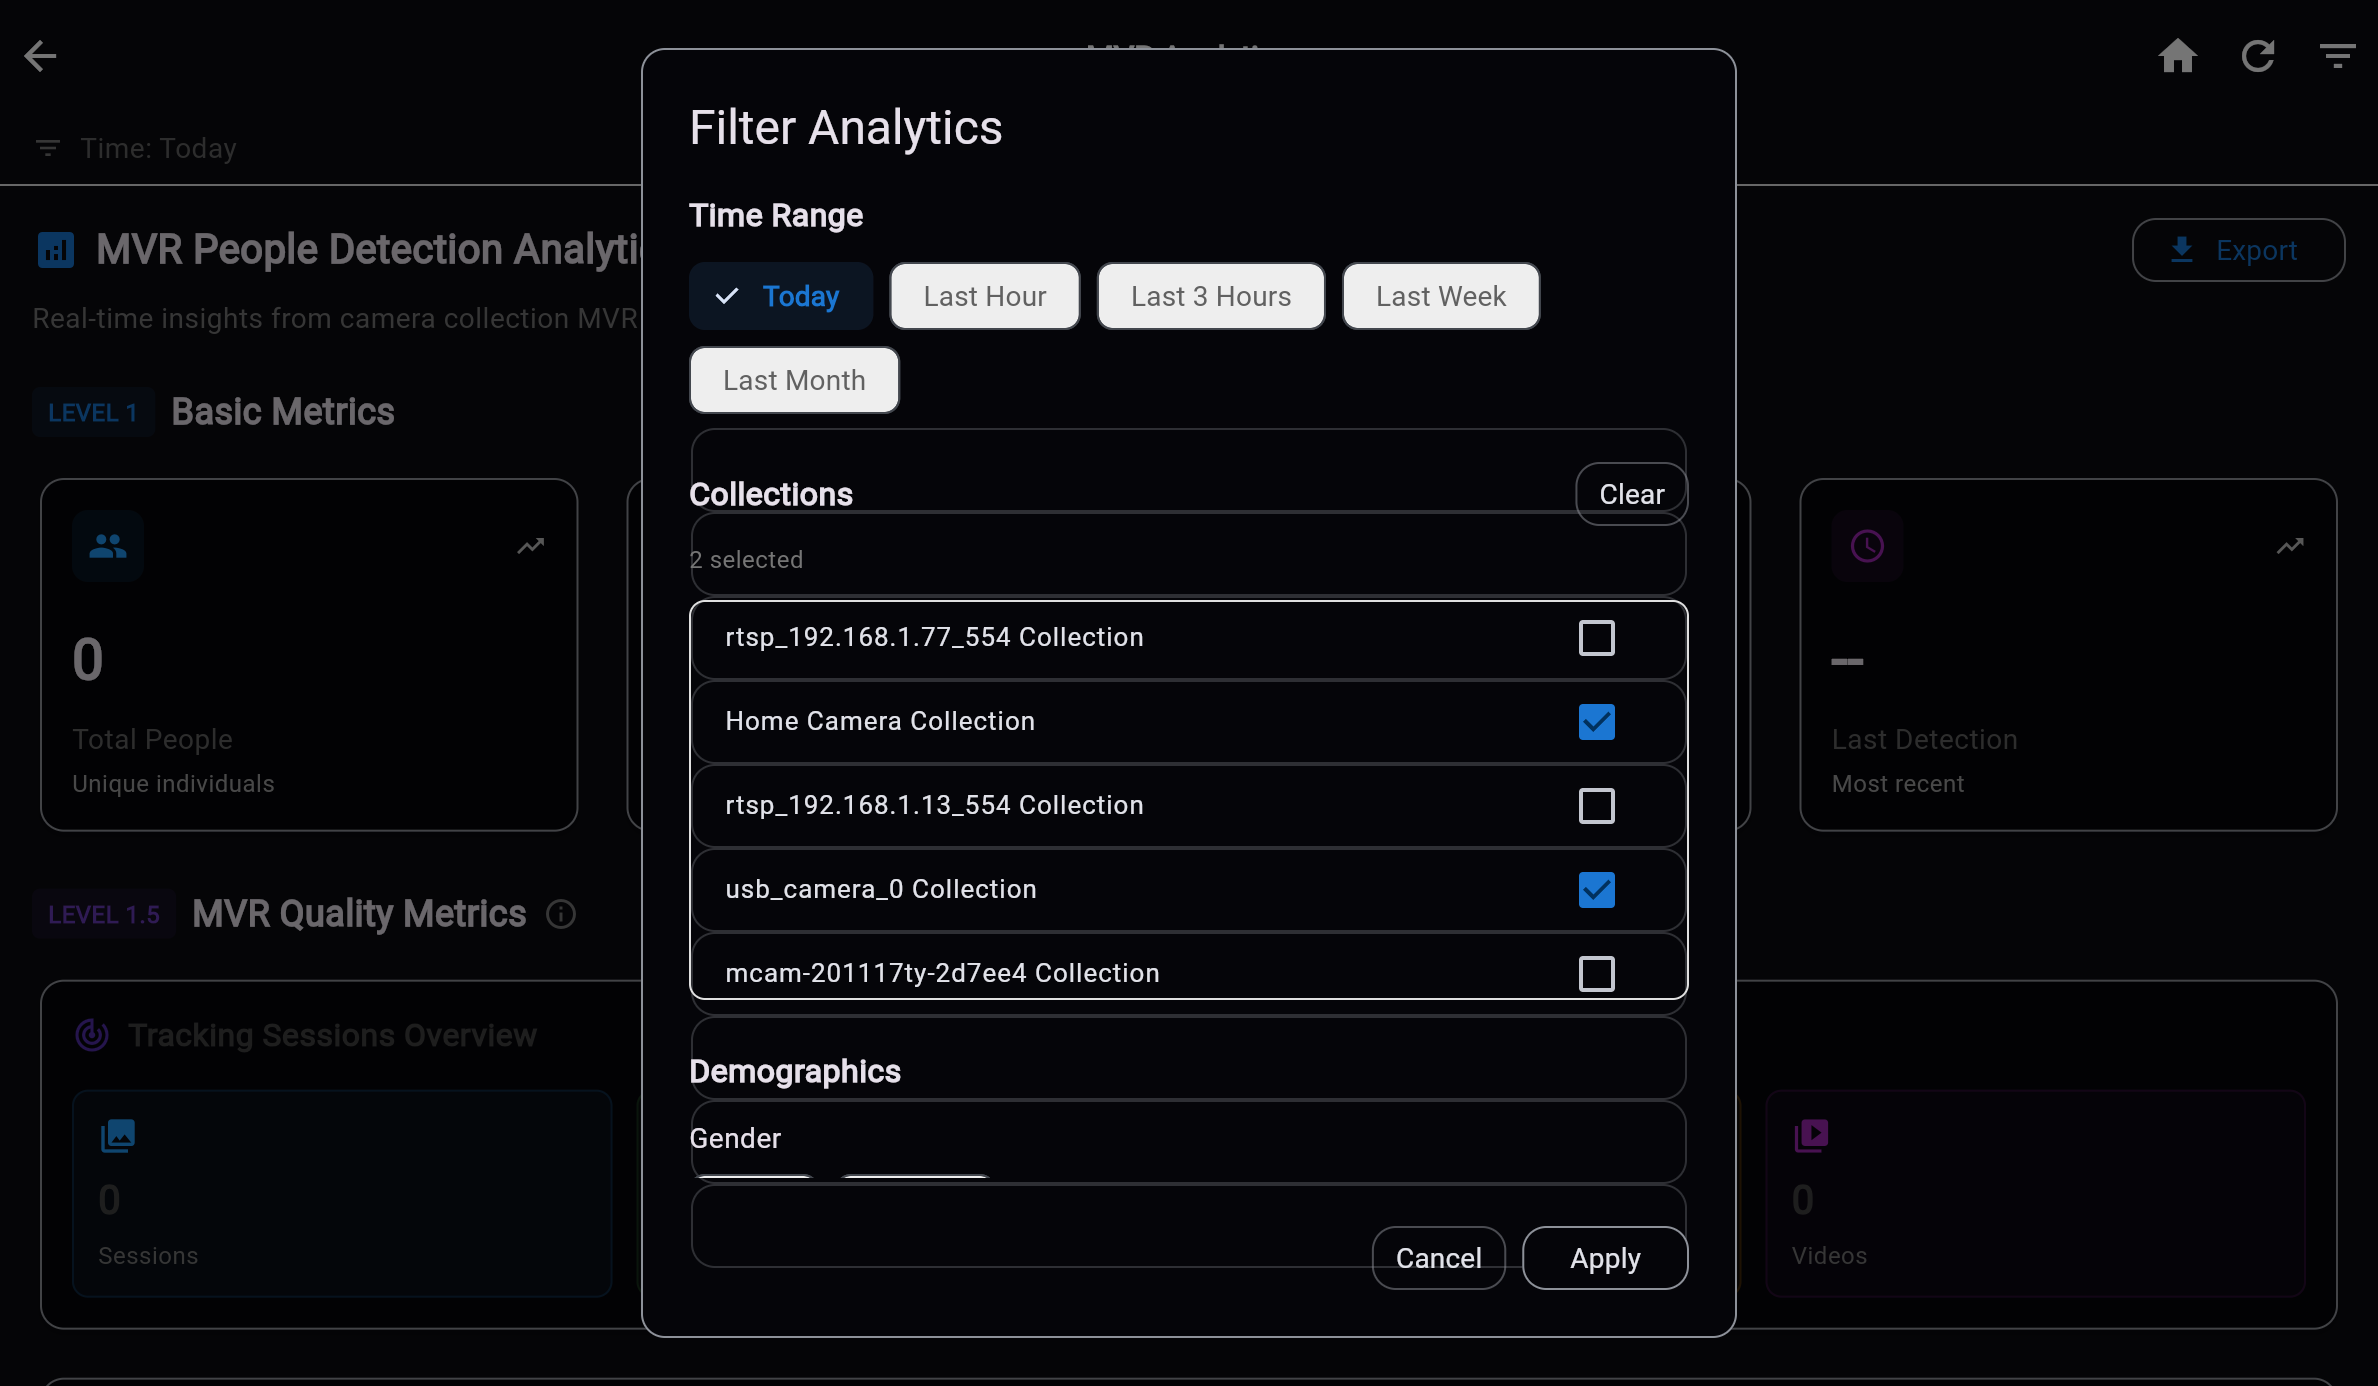Screen dimensions: 2378x1386
Task: Click the sparkline trend icon on Total People card
Action: coord(530,546)
